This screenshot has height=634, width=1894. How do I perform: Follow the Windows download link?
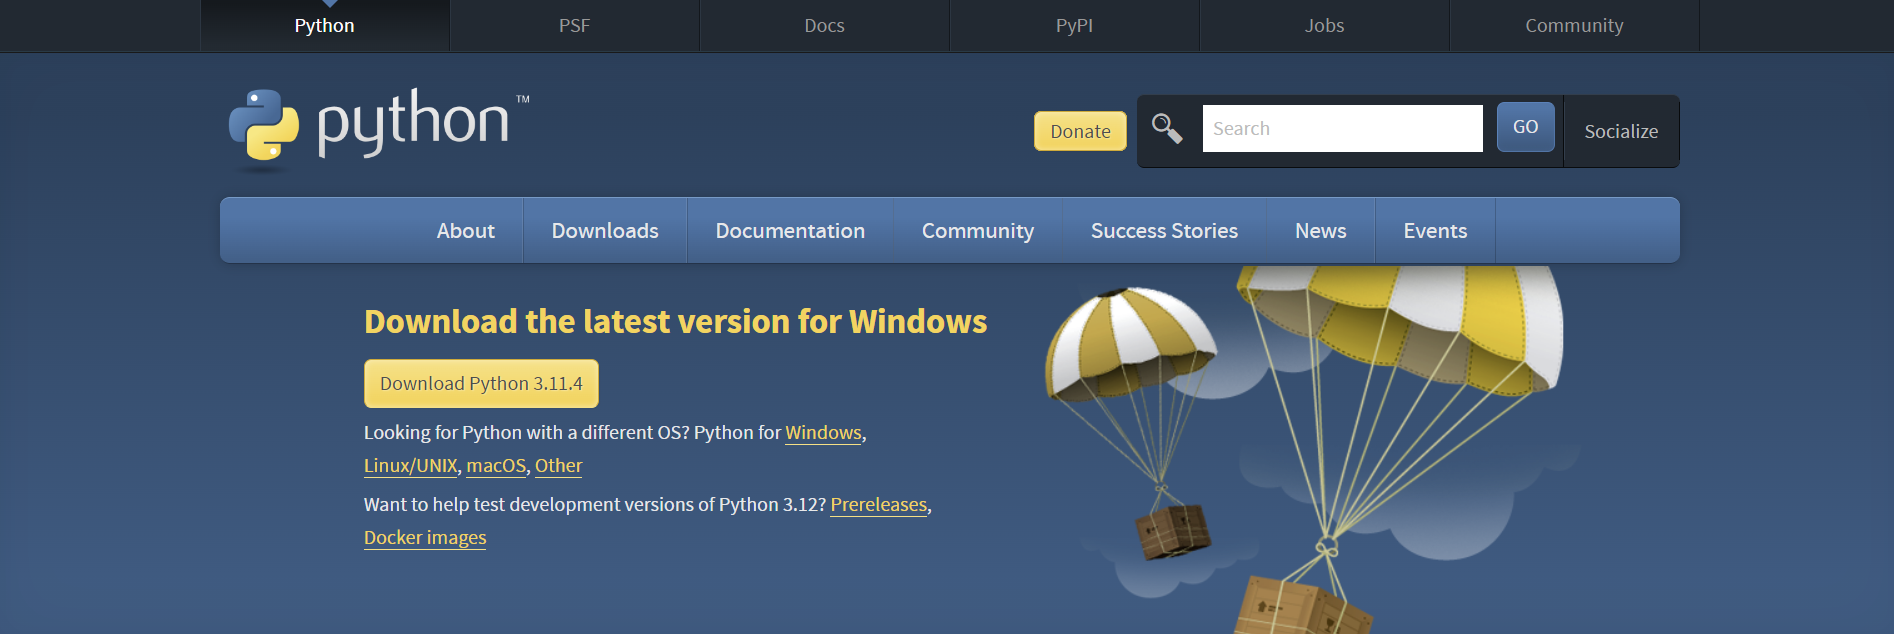[x=823, y=433]
